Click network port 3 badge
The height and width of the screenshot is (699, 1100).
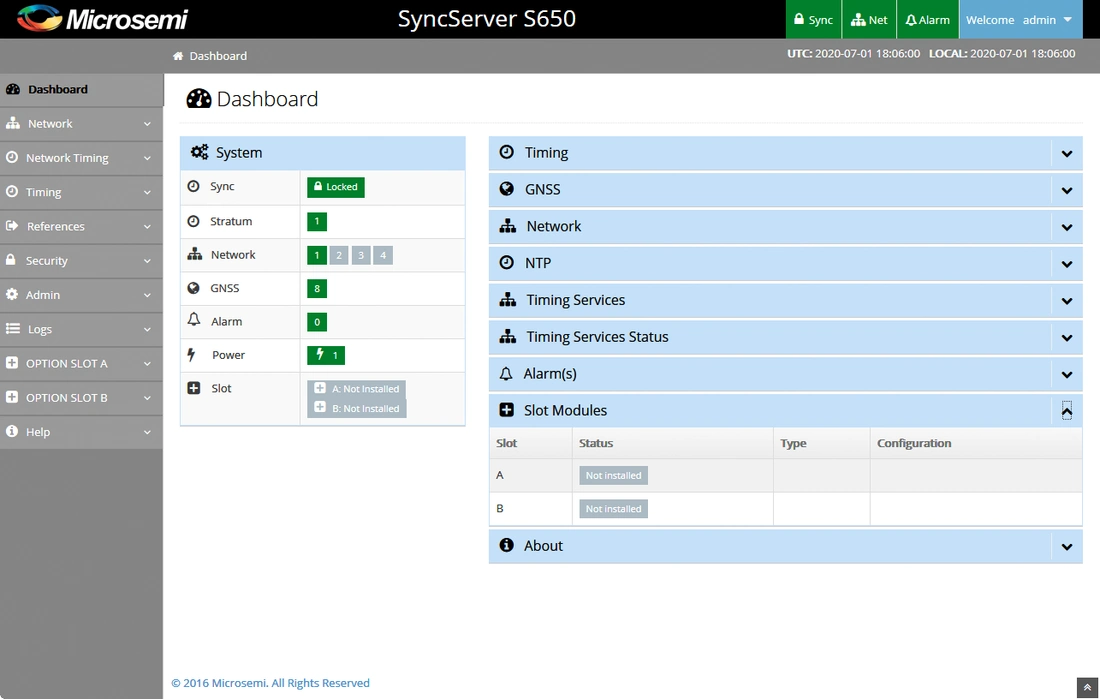click(x=361, y=255)
